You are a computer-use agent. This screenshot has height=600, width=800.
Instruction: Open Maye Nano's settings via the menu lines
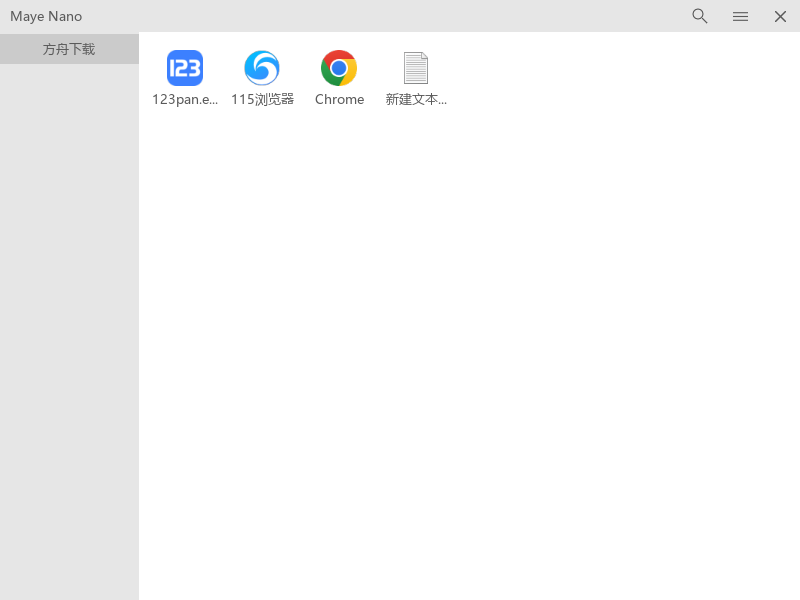[x=740, y=16]
